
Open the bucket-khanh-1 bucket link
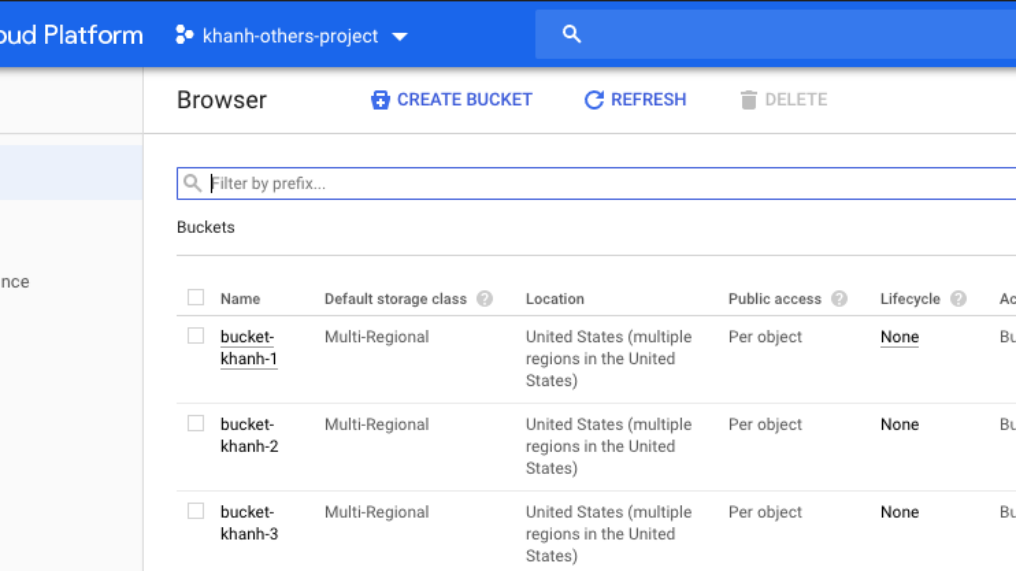point(248,347)
